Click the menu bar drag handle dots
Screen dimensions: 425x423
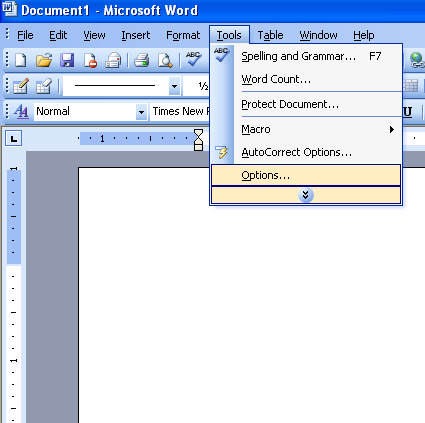pyautogui.click(x=7, y=35)
